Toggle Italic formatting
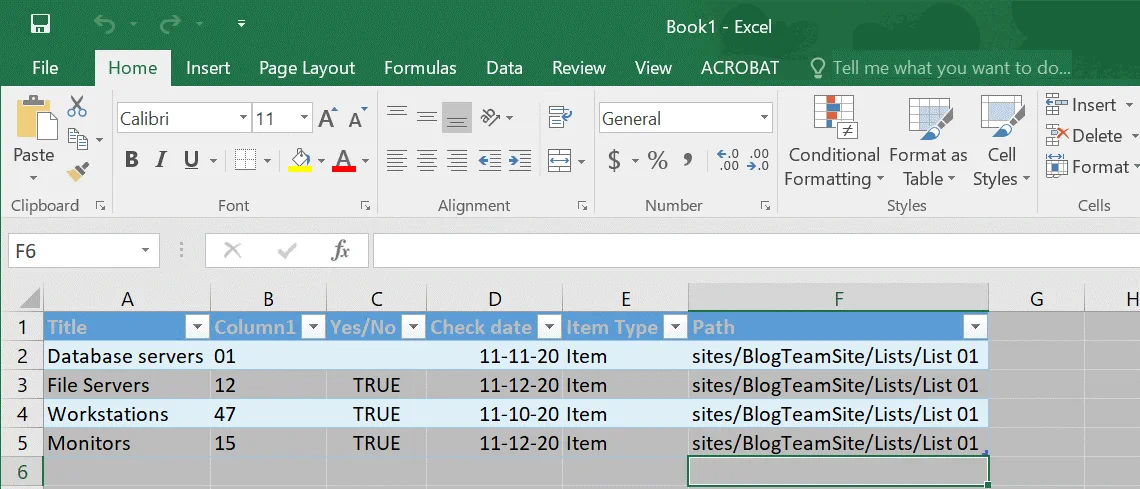 (x=160, y=160)
